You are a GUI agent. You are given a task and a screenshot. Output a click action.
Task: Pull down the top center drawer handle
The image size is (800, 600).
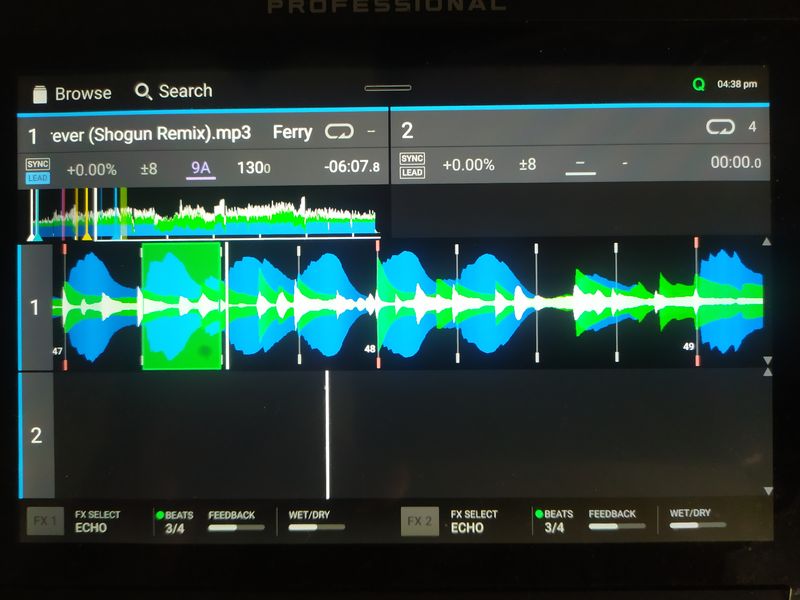388,88
